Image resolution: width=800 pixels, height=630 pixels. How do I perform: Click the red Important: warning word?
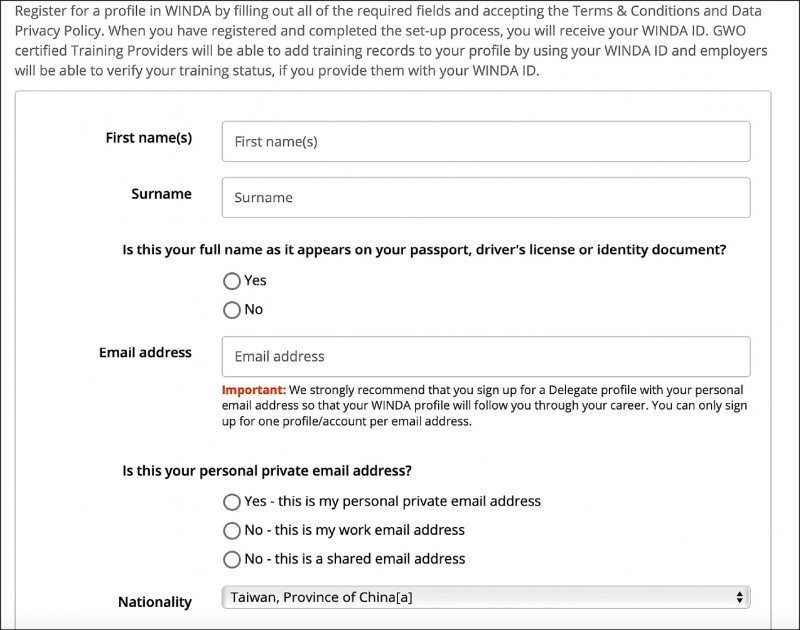pos(254,390)
